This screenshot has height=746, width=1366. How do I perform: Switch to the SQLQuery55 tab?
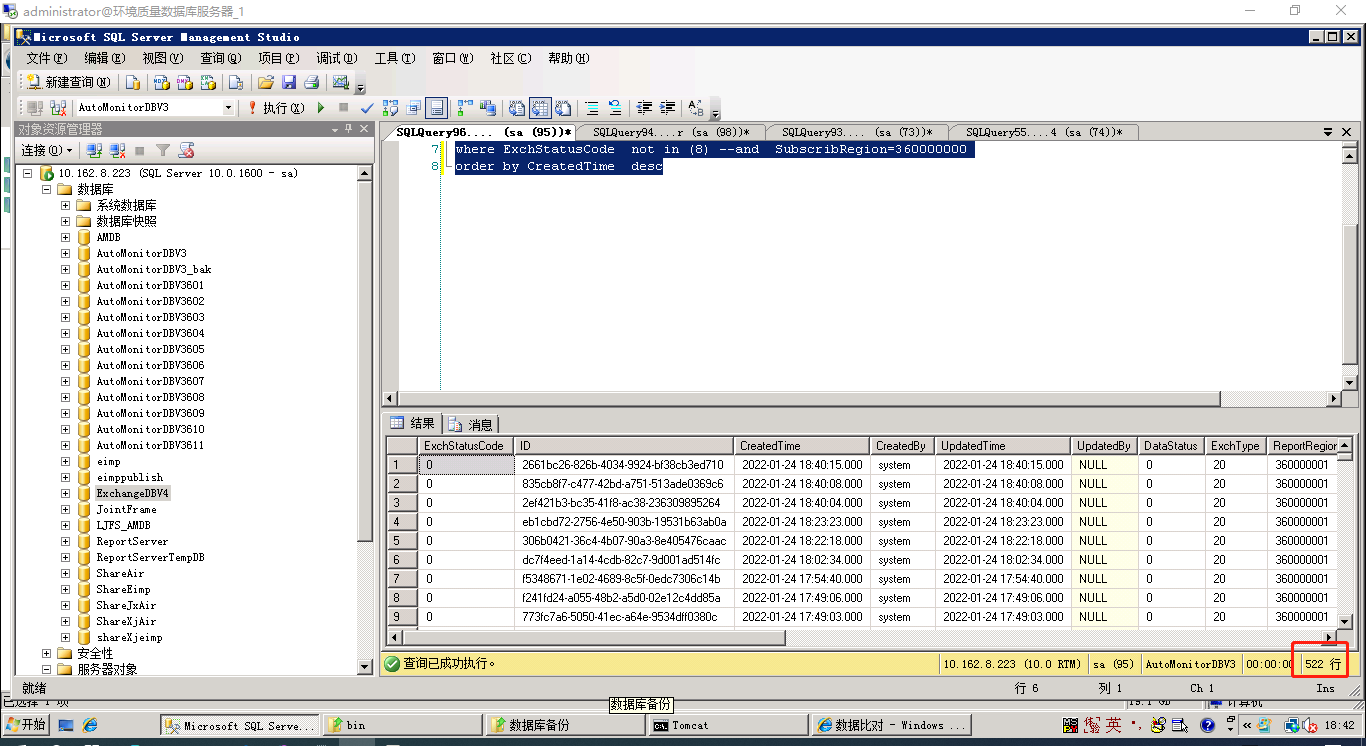pos(1044,132)
